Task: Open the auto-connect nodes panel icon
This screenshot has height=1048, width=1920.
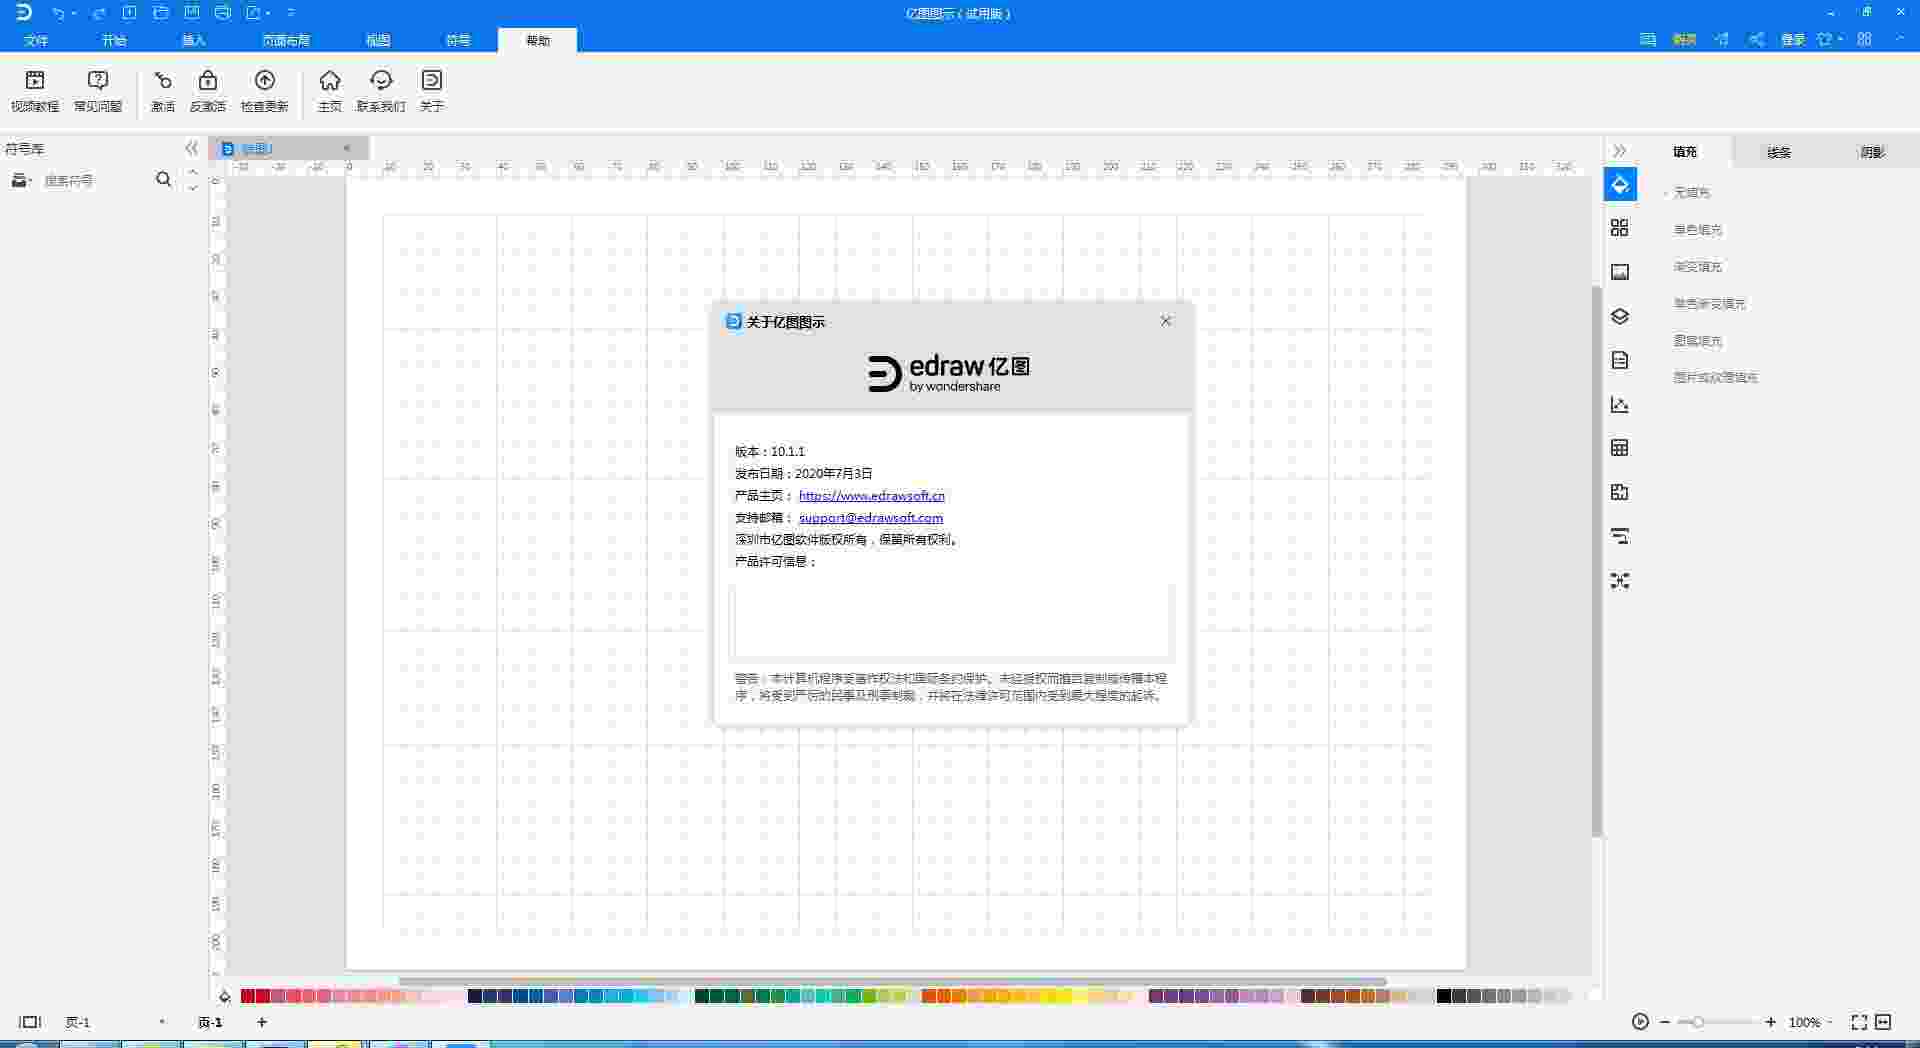Action: point(1620,581)
